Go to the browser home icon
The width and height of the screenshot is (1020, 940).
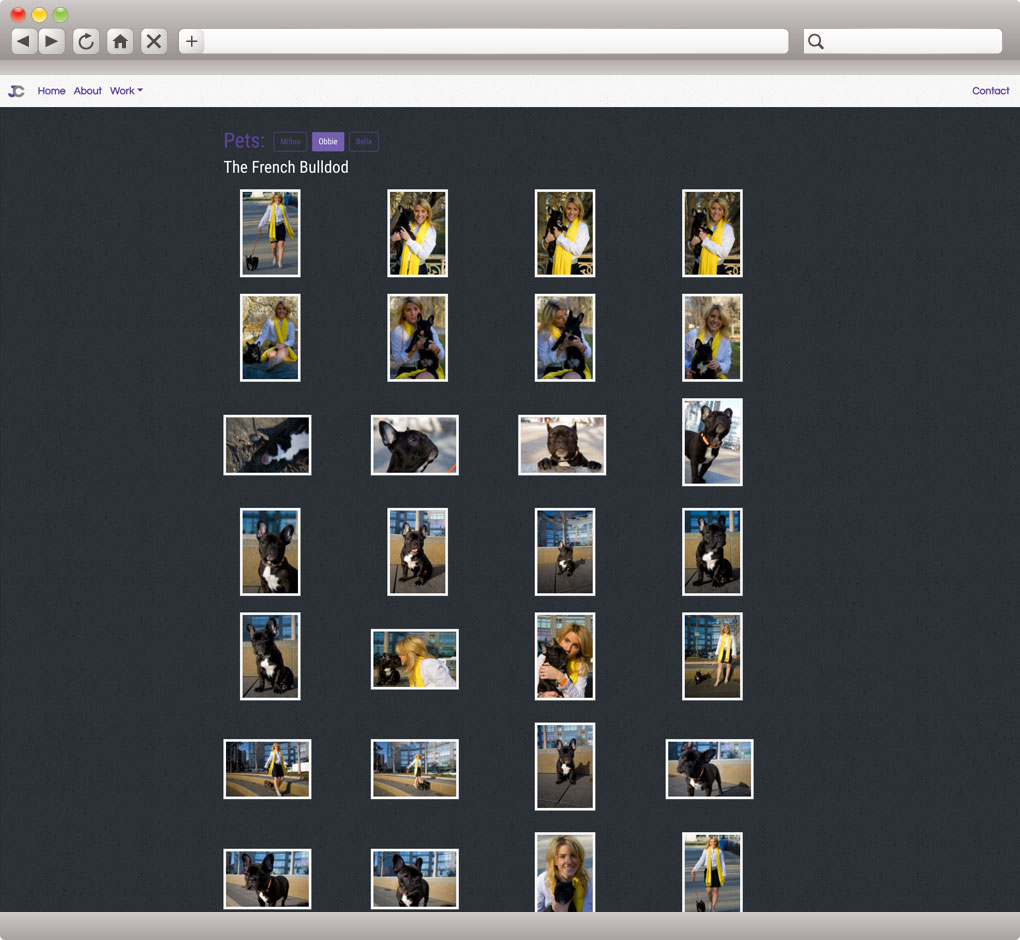120,41
